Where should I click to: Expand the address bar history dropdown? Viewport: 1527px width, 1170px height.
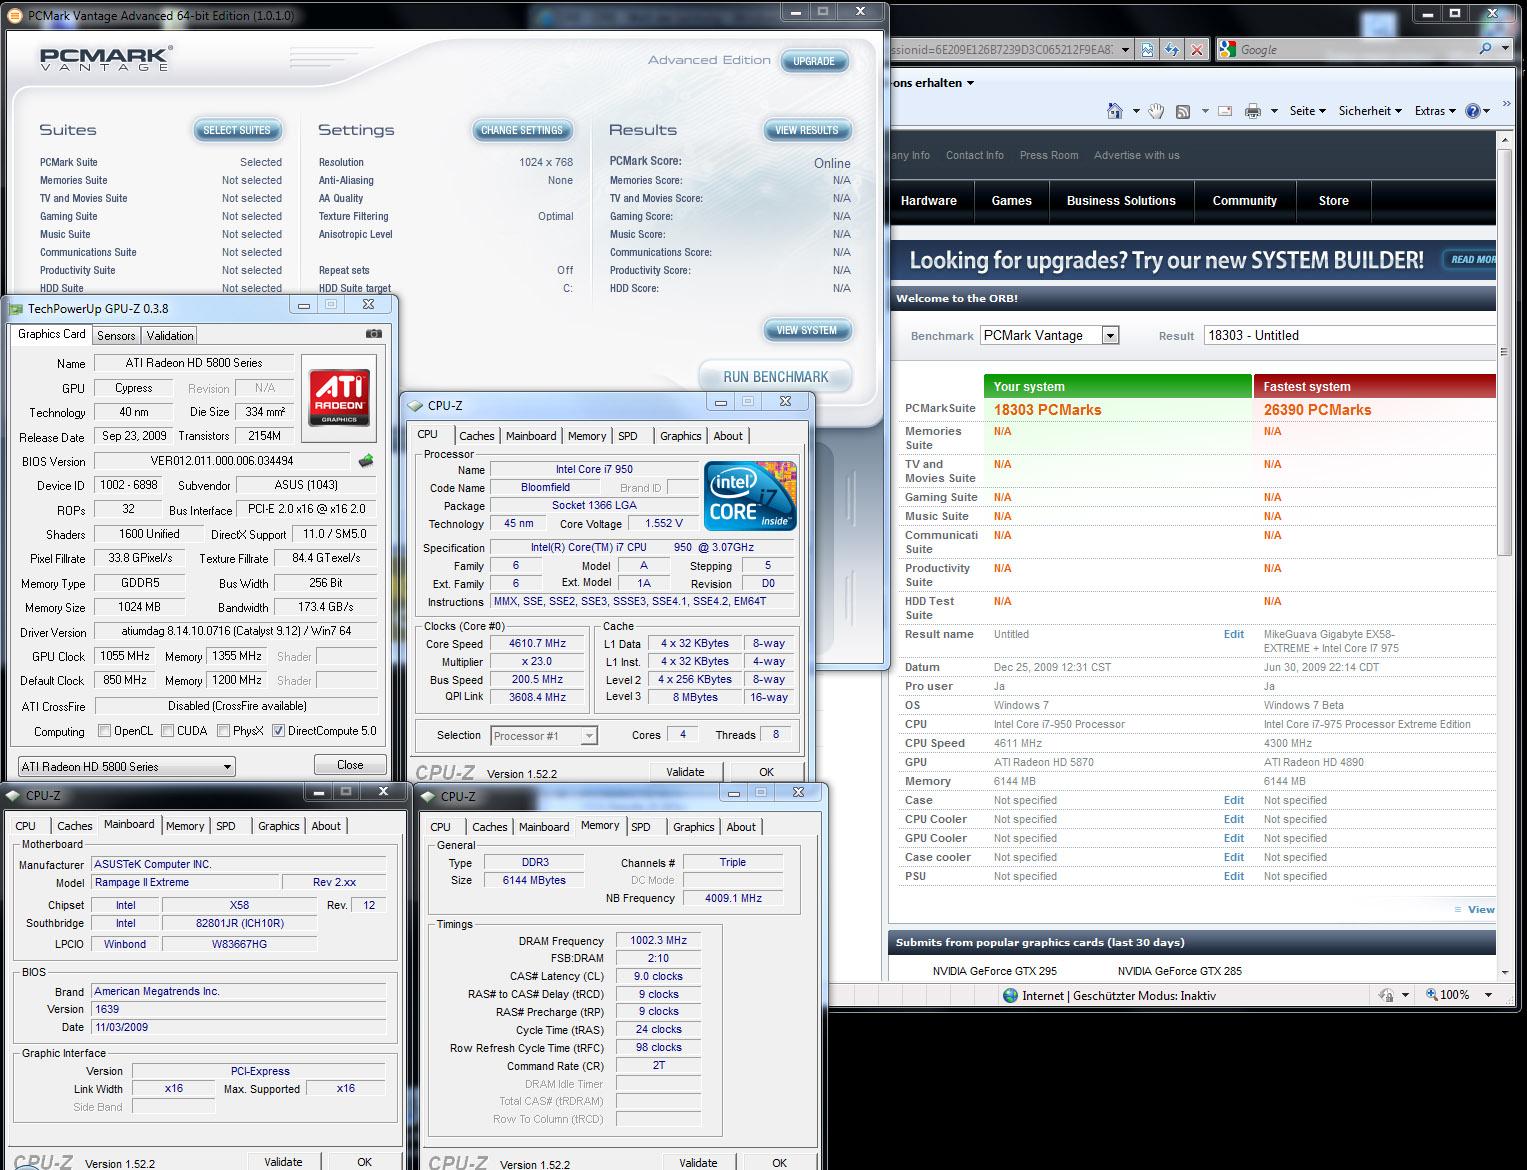pos(1125,49)
